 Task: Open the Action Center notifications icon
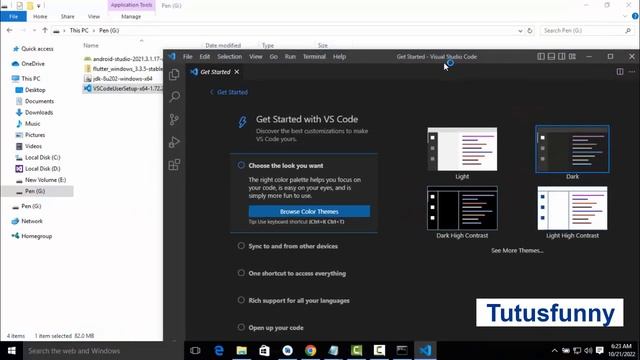[x=600, y=351]
